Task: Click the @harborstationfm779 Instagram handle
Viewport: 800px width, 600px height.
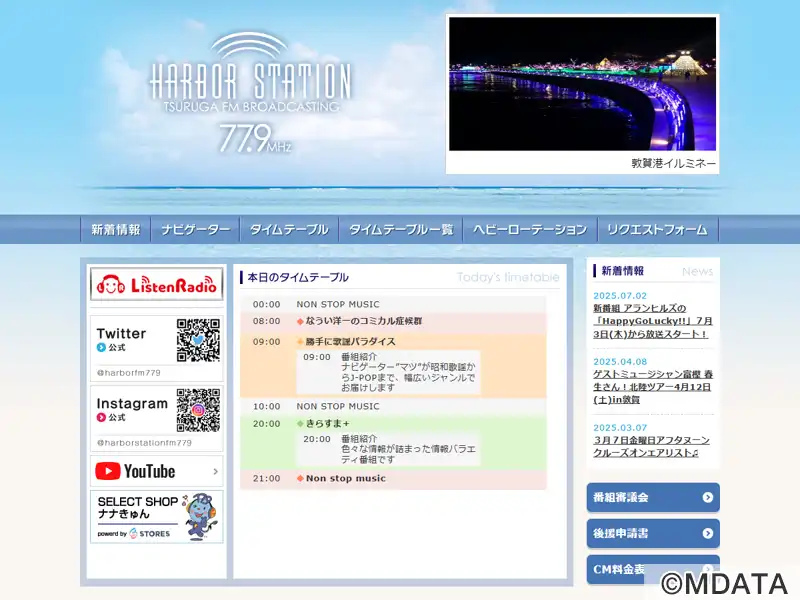Action: coord(144,443)
